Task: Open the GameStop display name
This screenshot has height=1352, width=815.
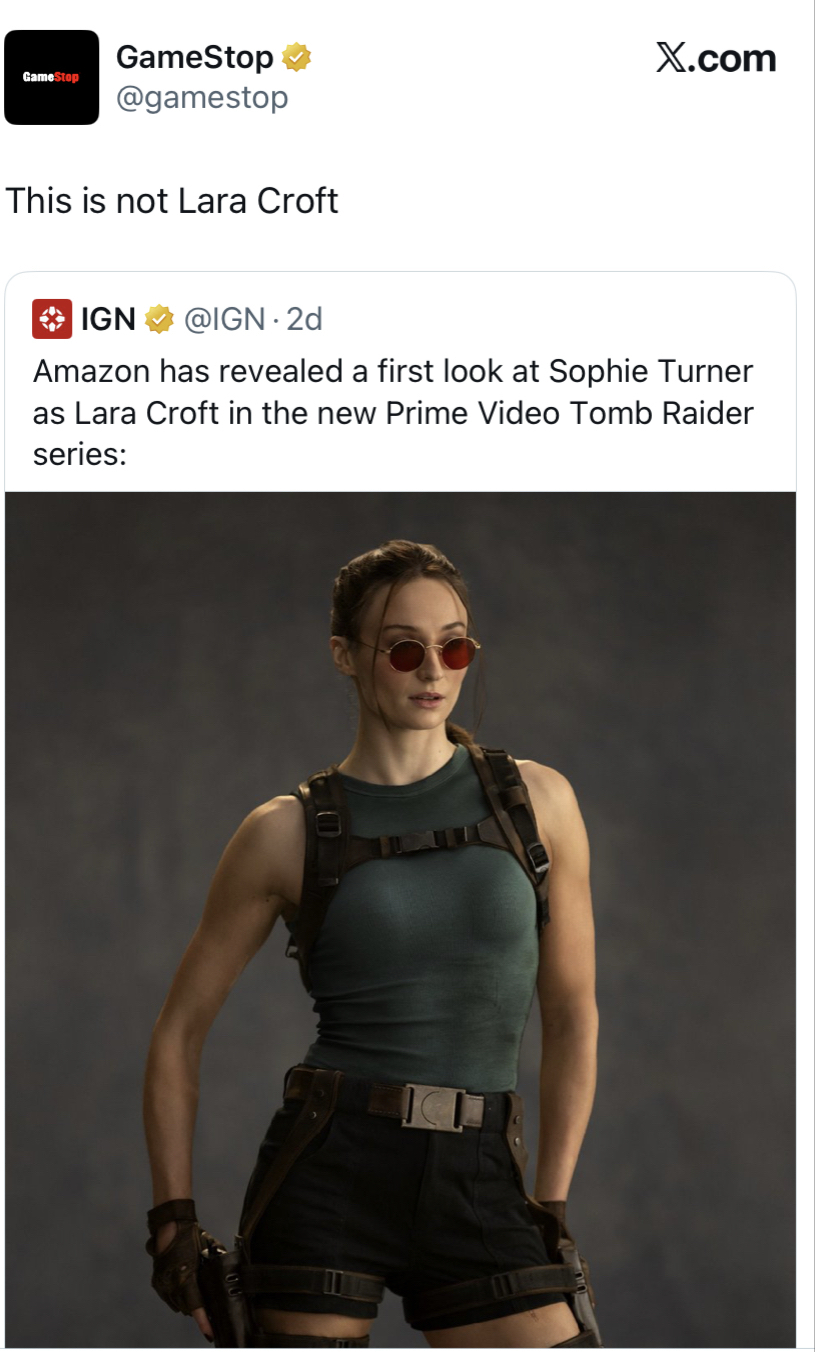Action: [194, 58]
